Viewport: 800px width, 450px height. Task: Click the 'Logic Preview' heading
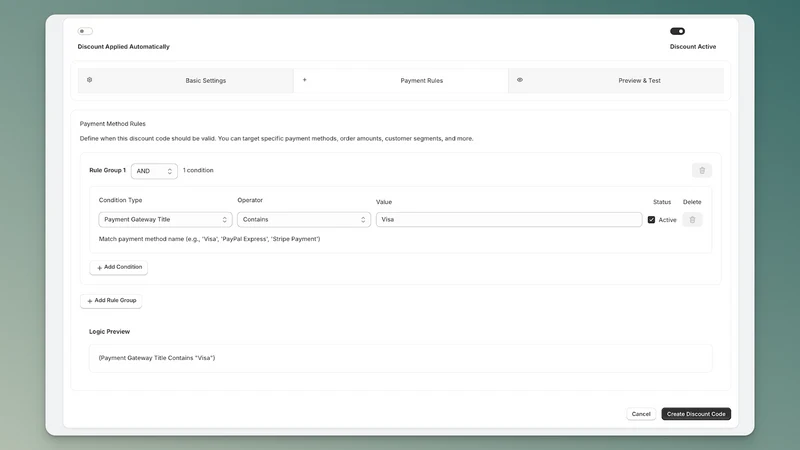pos(110,332)
